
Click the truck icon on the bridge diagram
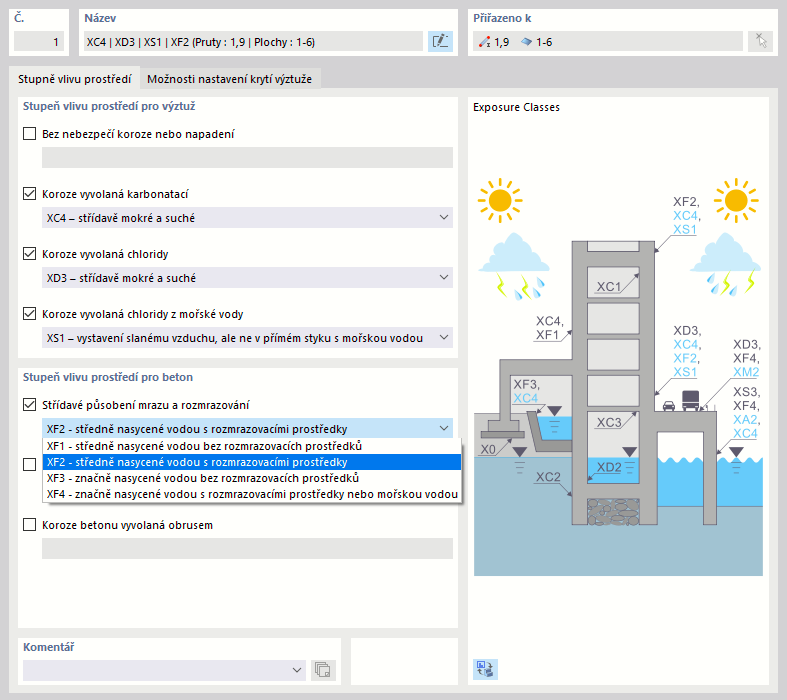tap(691, 400)
